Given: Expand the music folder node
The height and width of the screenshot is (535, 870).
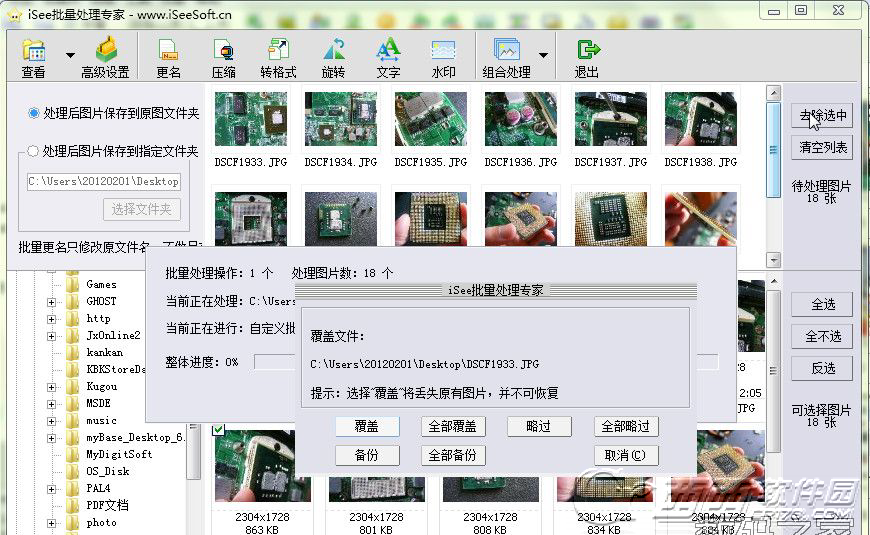Looking at the screenshot, I should tap(52, 421).
